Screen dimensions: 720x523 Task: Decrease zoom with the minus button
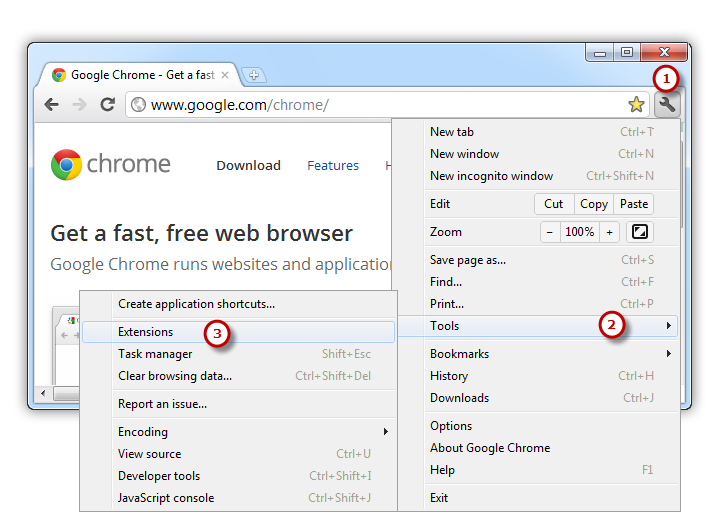[x=549, y=232]
